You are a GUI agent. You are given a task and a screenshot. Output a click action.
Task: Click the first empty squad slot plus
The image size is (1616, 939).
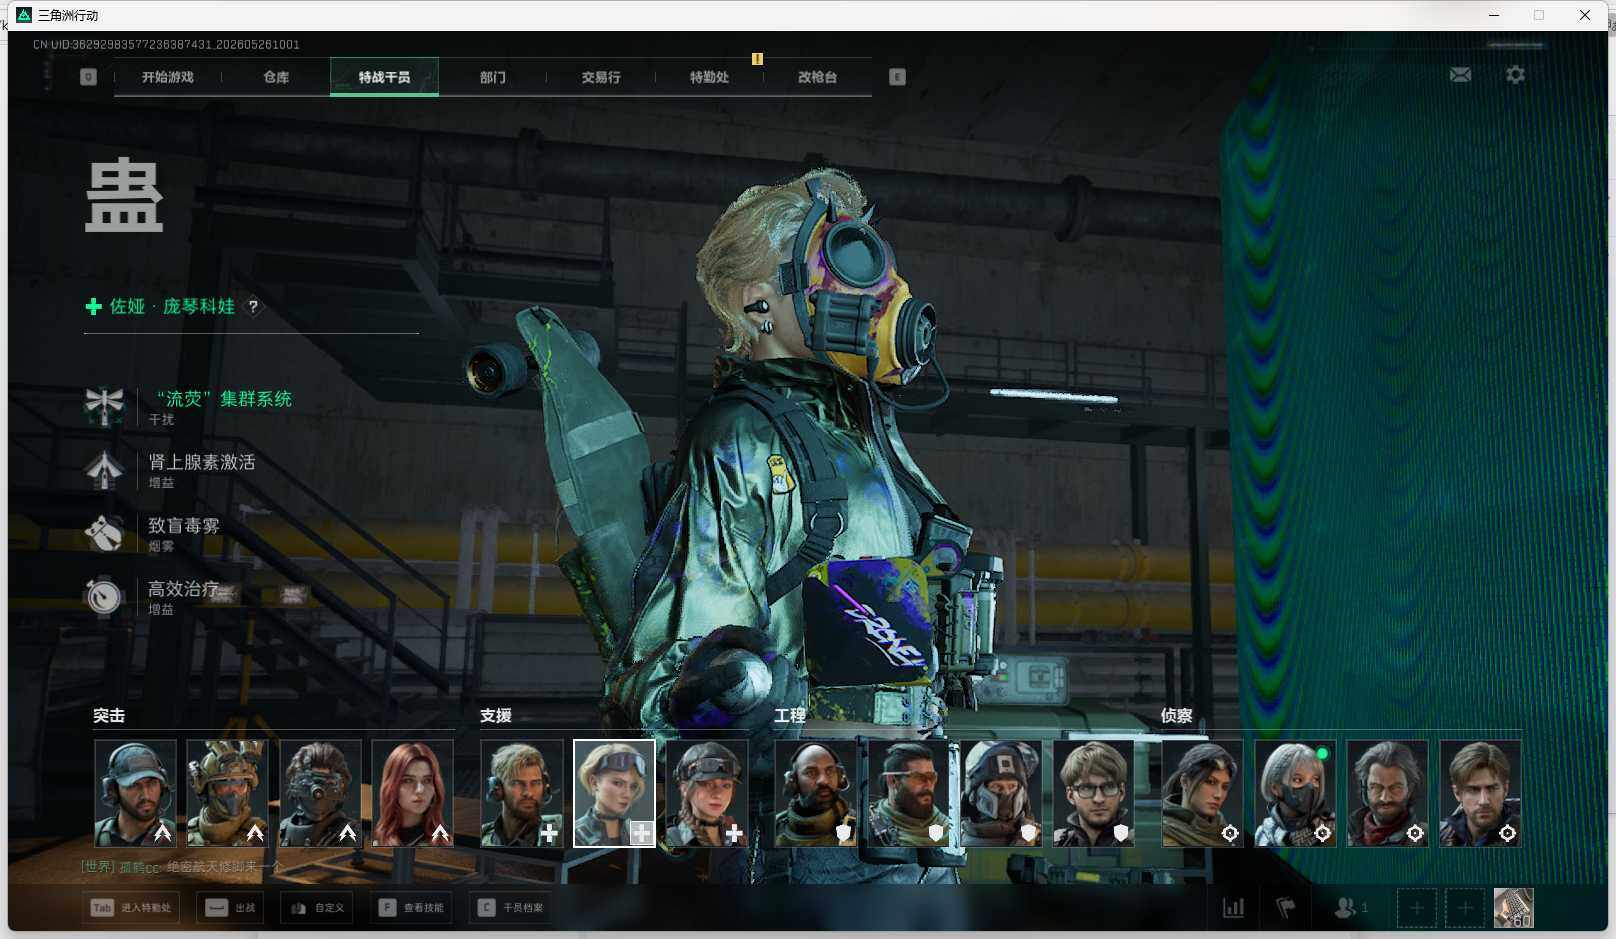tap(1416, 908)
